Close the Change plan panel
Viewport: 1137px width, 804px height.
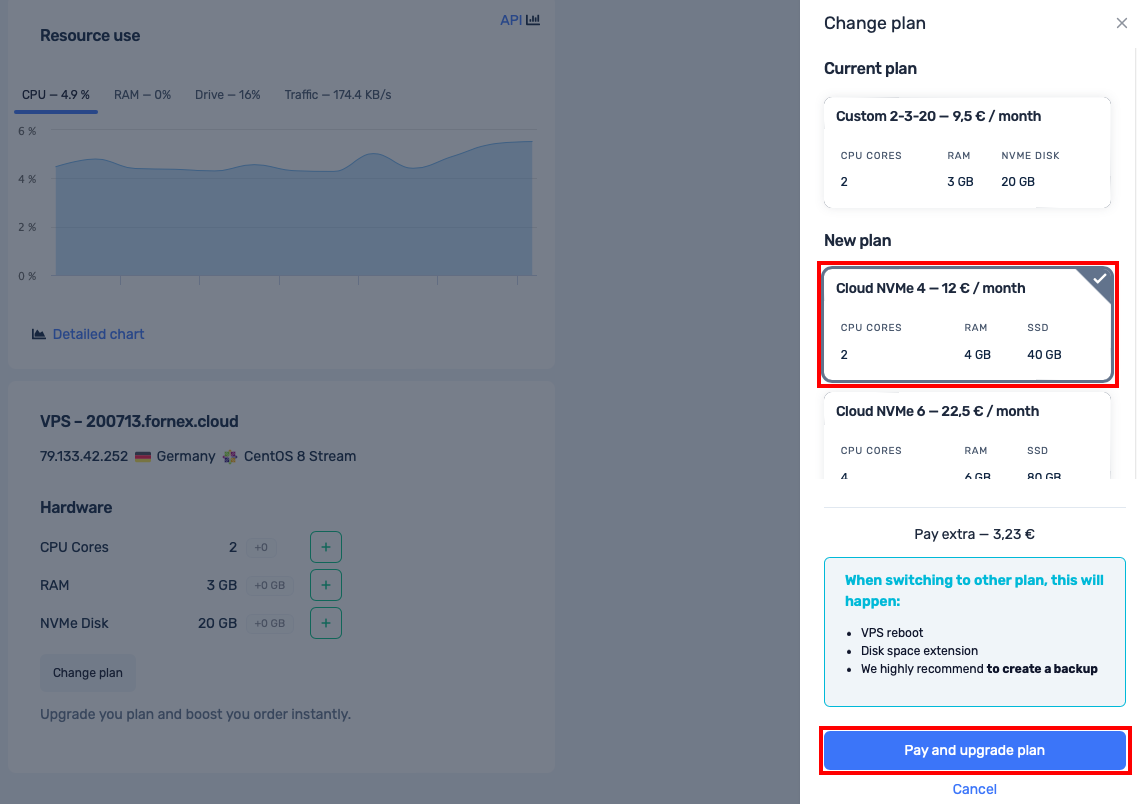point(1121,23)
